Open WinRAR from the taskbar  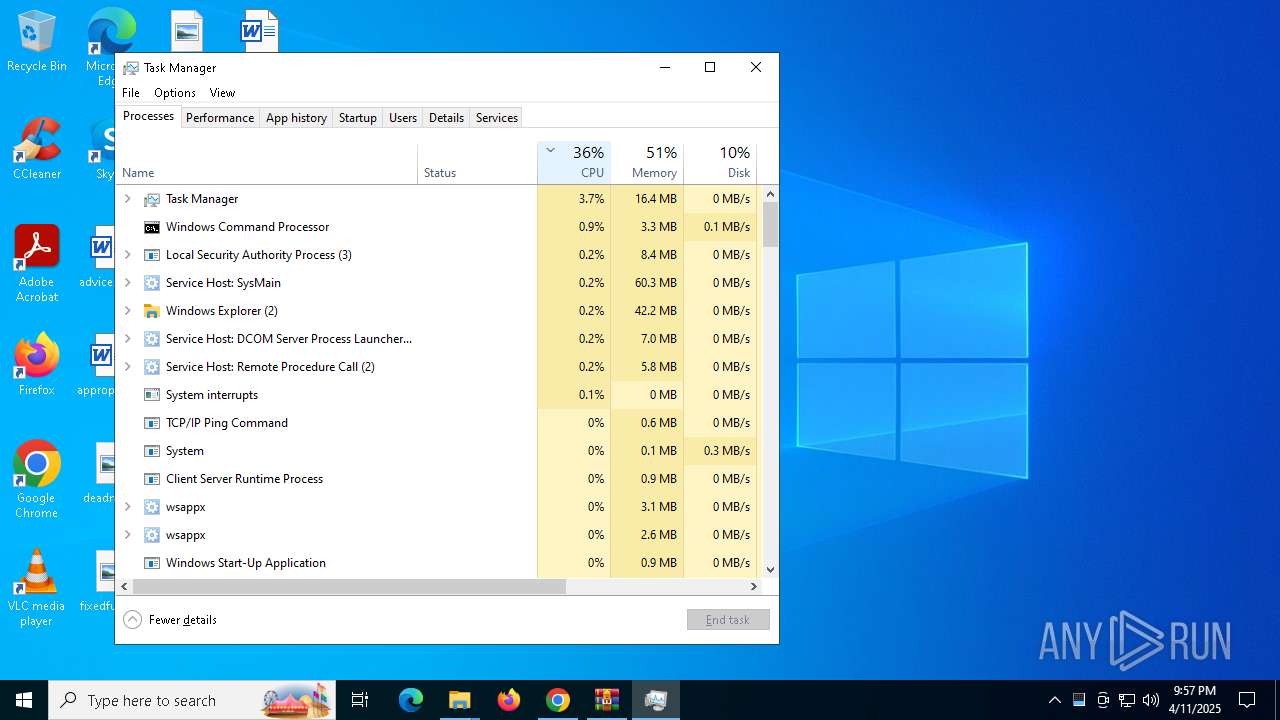[x=607, y=700]
